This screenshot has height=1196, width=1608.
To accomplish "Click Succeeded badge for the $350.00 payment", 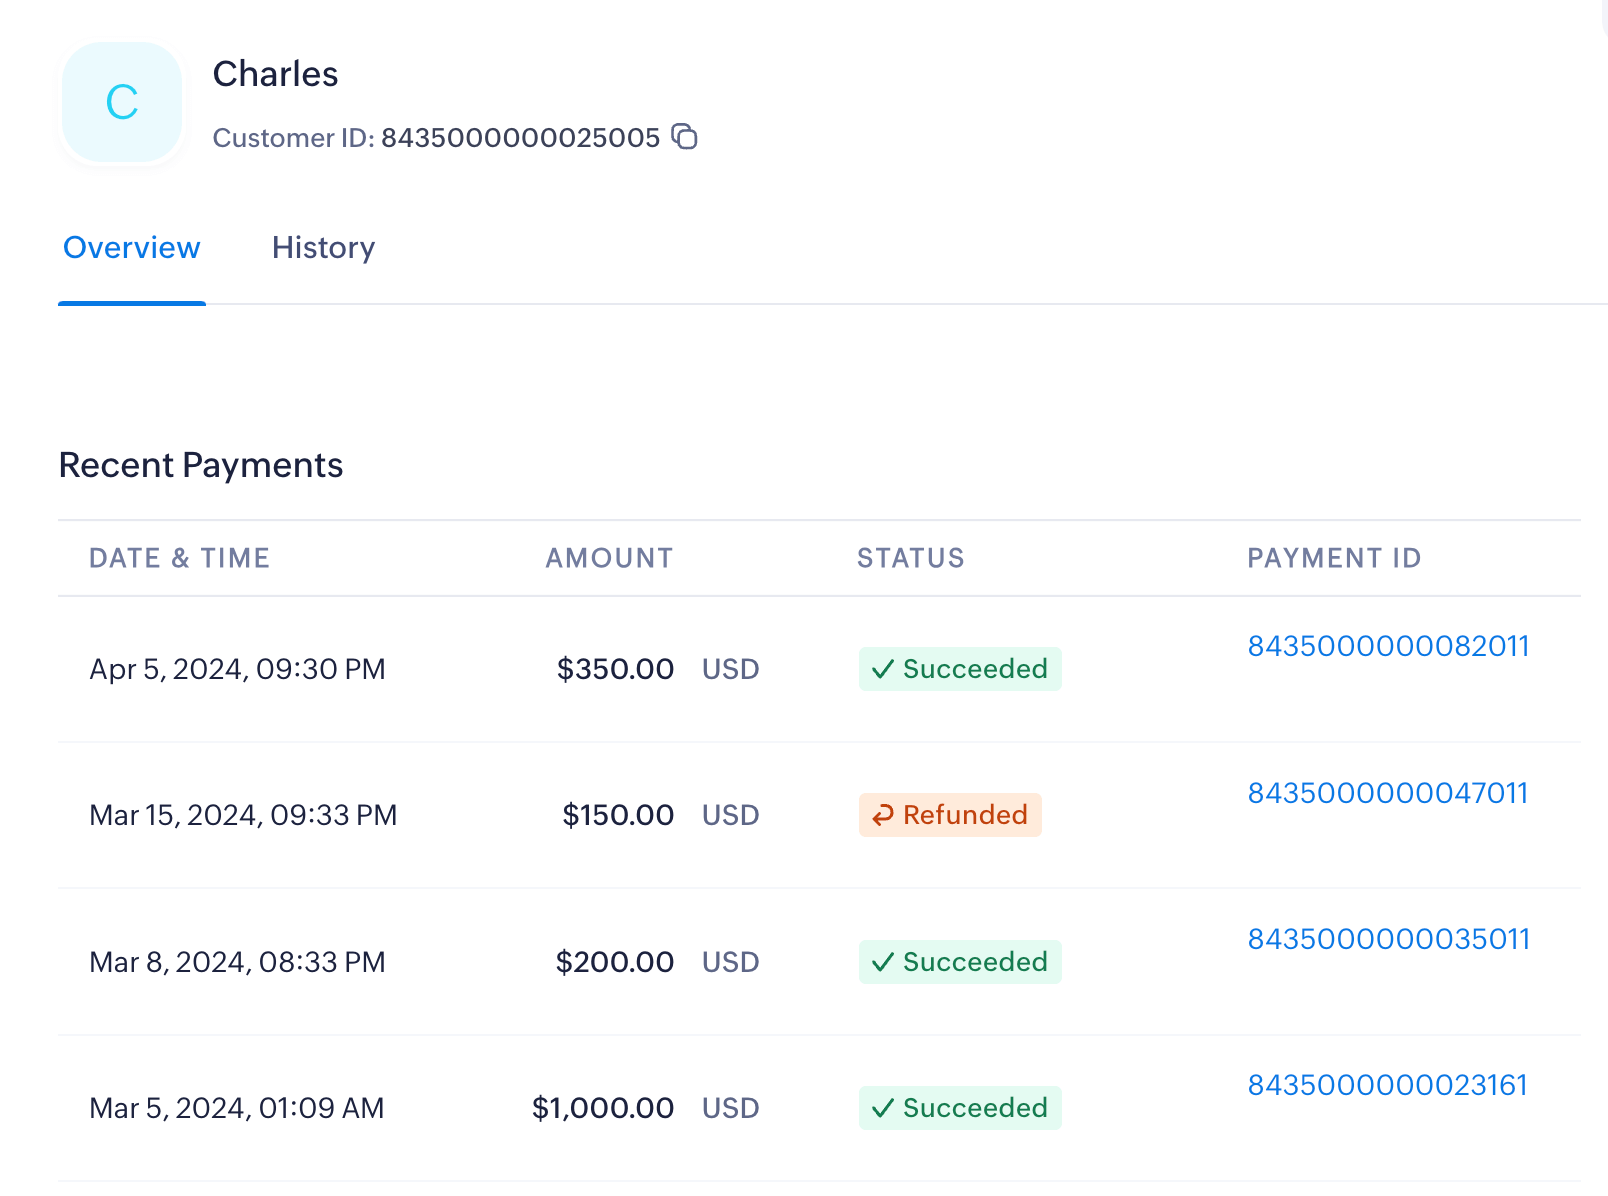I will click(960, 669).
